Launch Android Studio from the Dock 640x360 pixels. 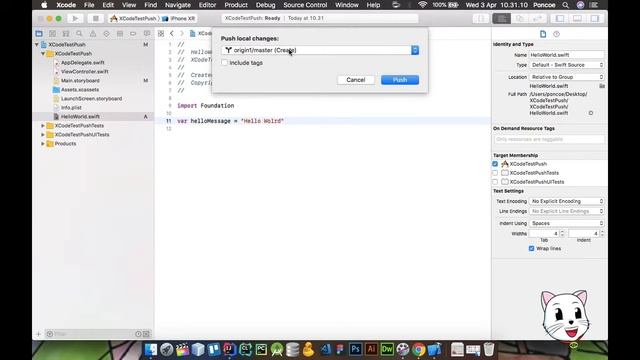277,349
